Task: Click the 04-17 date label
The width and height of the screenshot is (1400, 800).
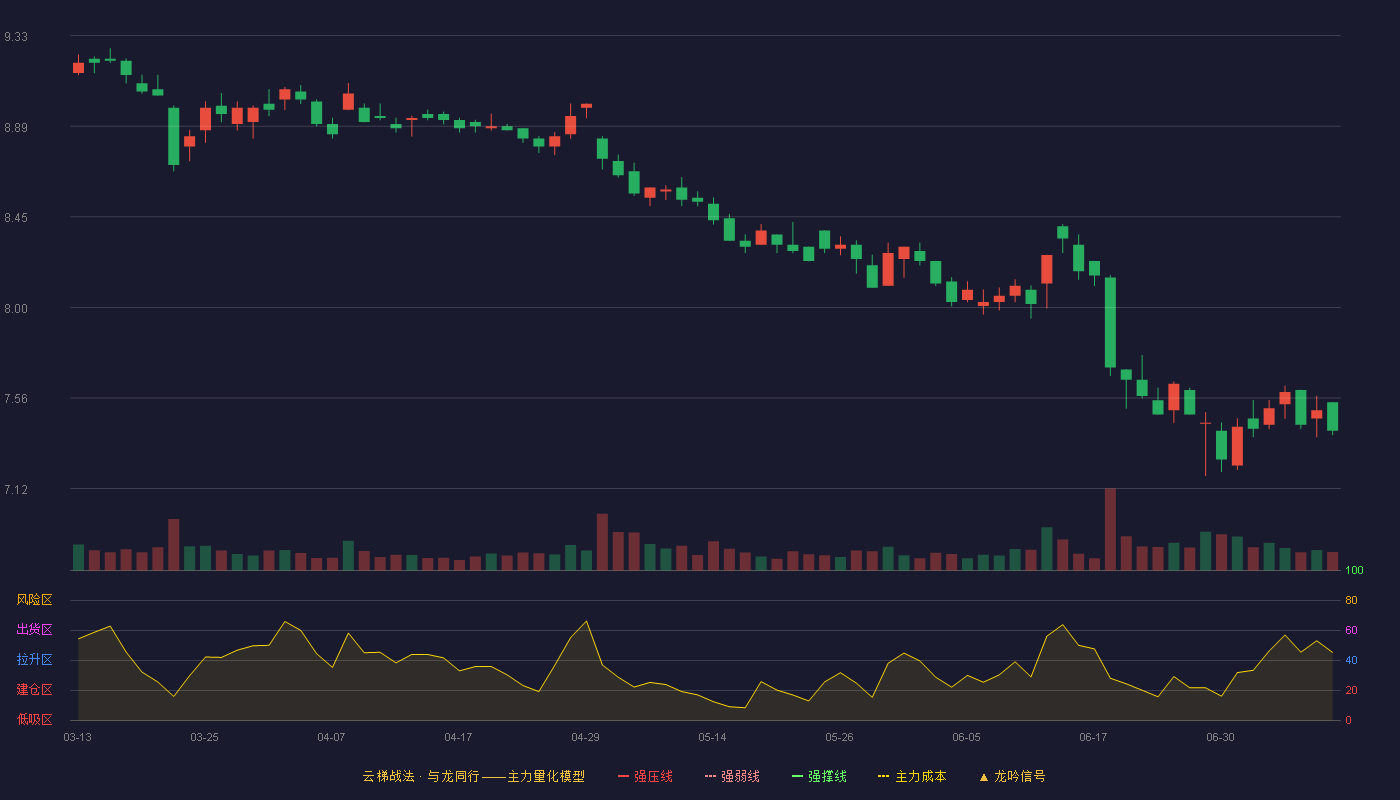Action: [458, 737]
